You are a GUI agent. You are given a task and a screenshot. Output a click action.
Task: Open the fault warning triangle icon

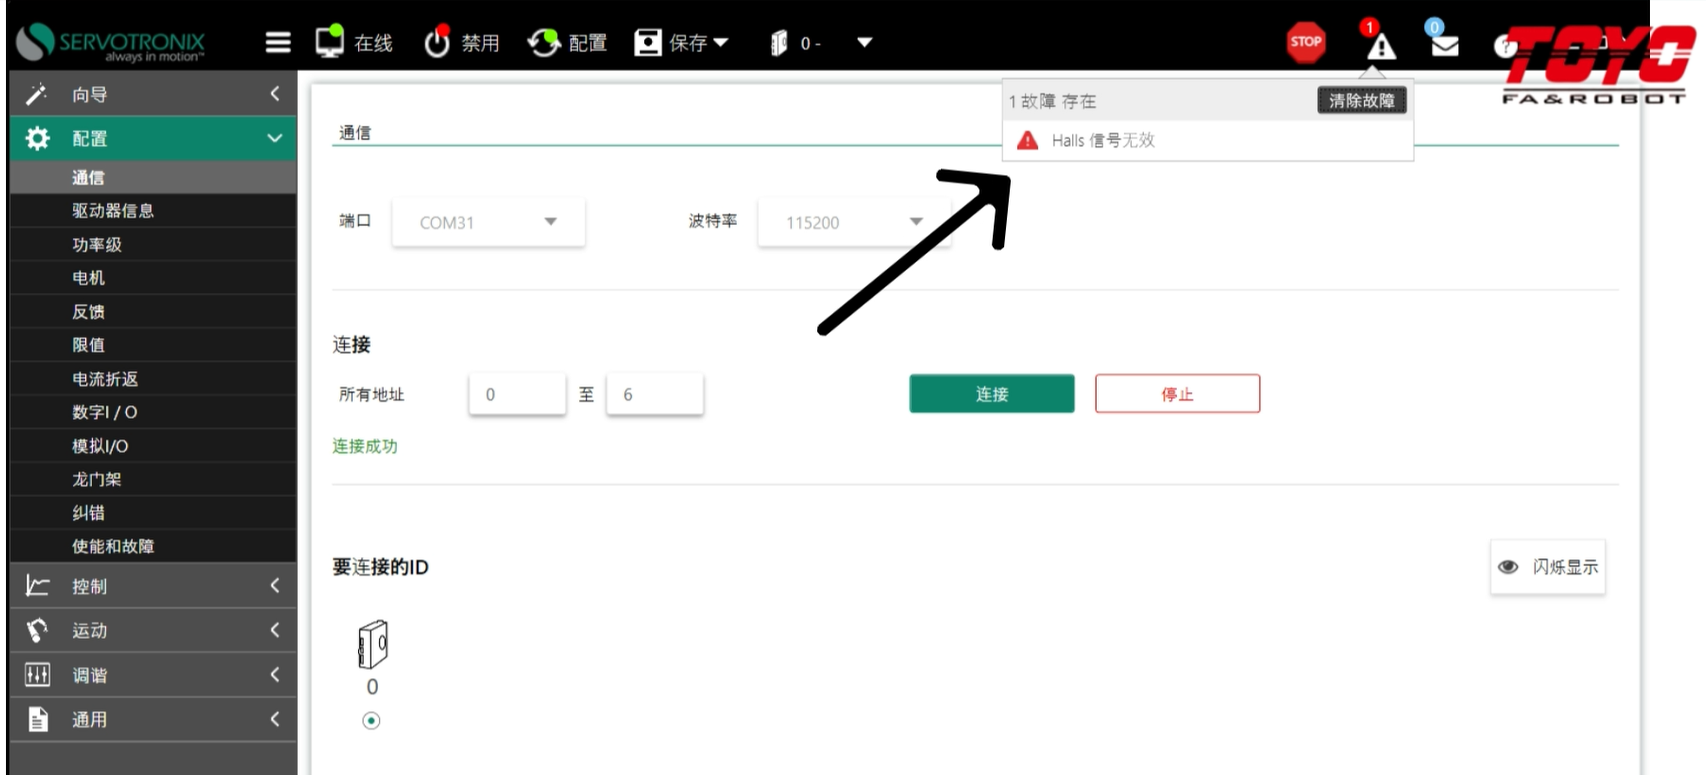click(1380, 45)
